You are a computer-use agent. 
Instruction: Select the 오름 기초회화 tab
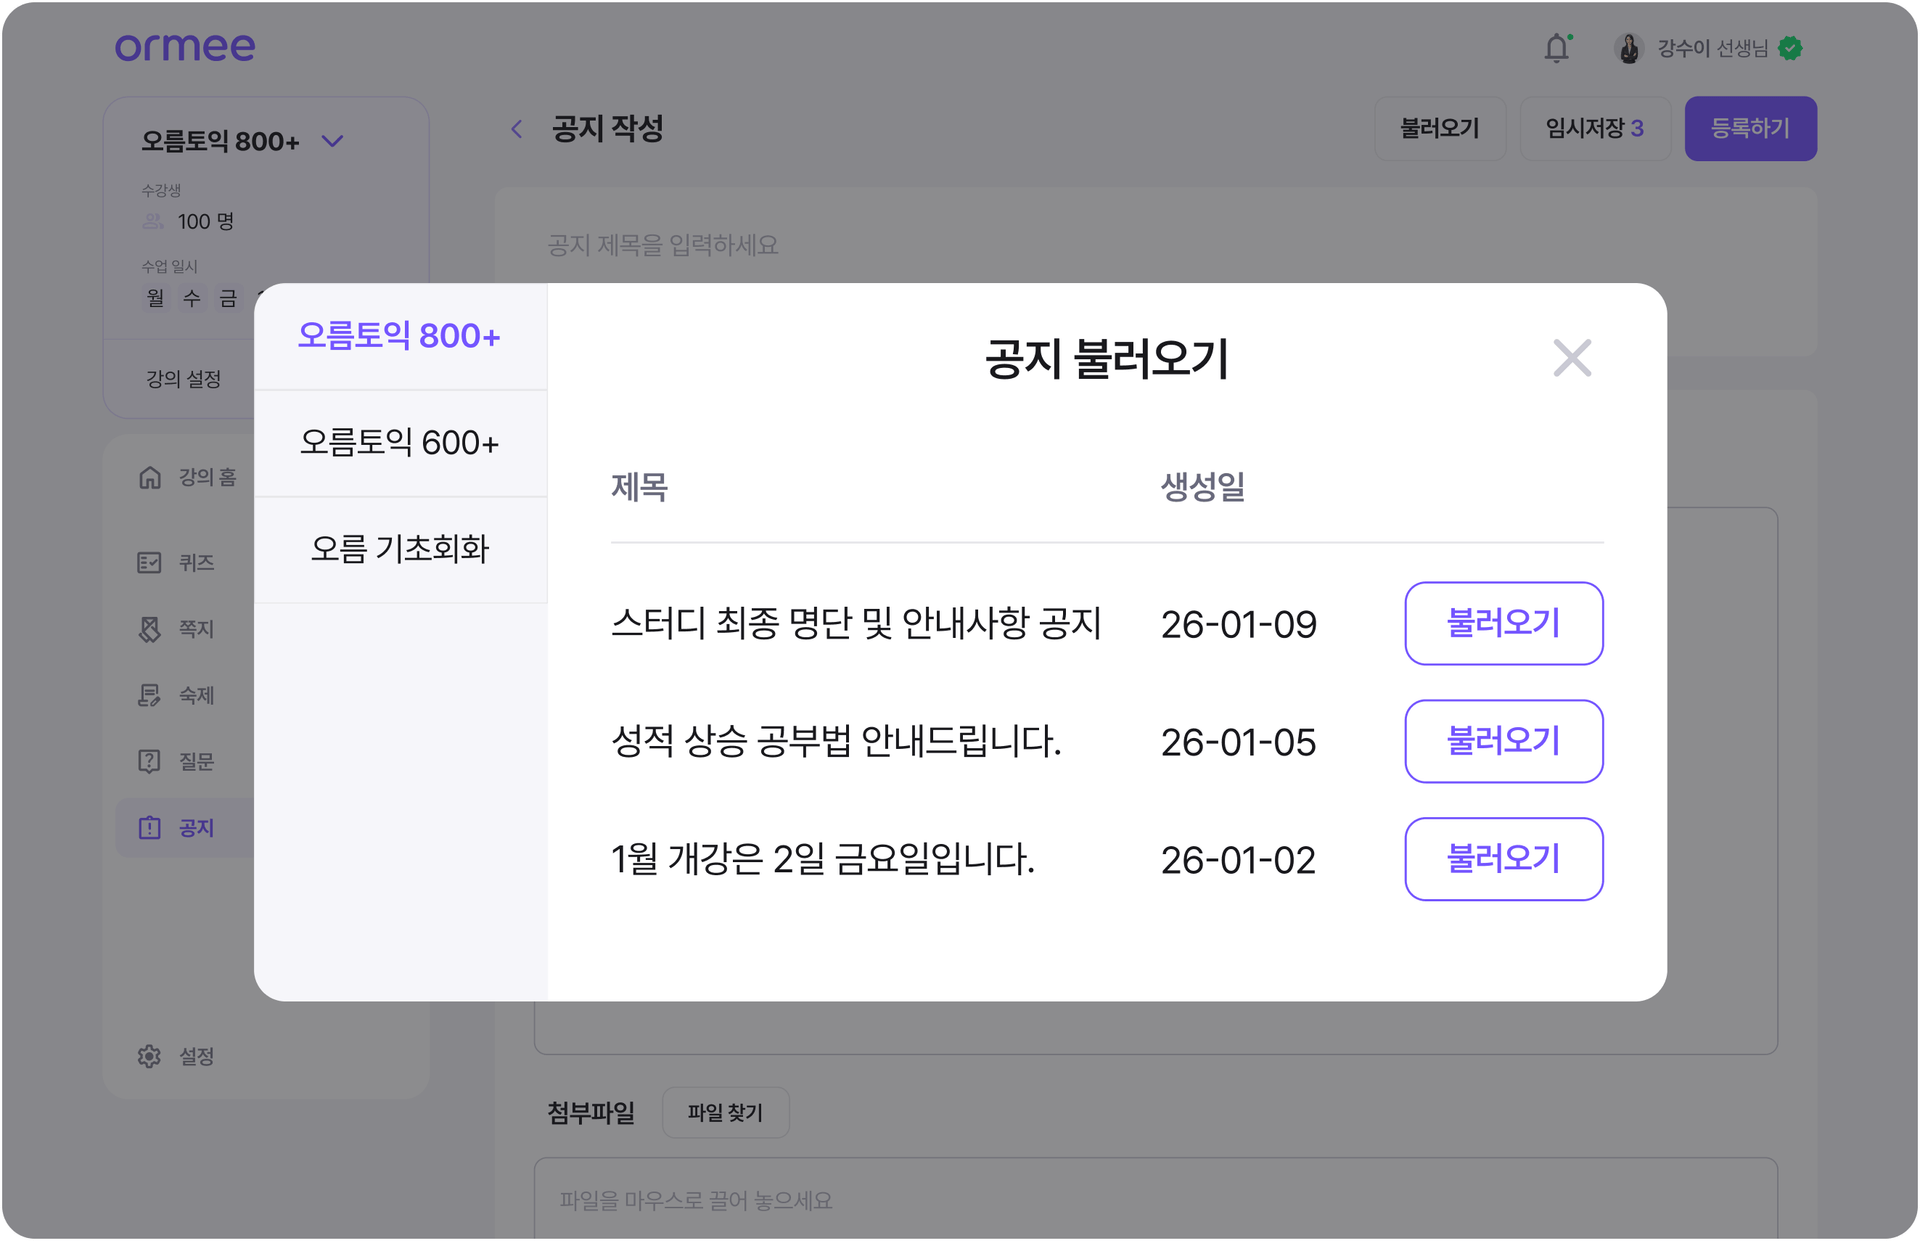click(x=400, y=550)
